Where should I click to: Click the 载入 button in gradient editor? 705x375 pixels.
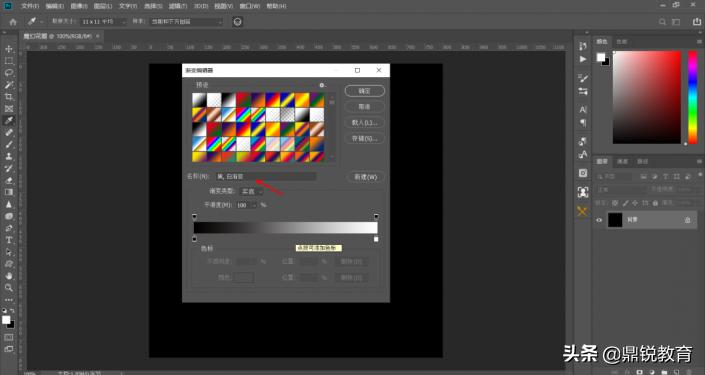click(x=365, y=122)
